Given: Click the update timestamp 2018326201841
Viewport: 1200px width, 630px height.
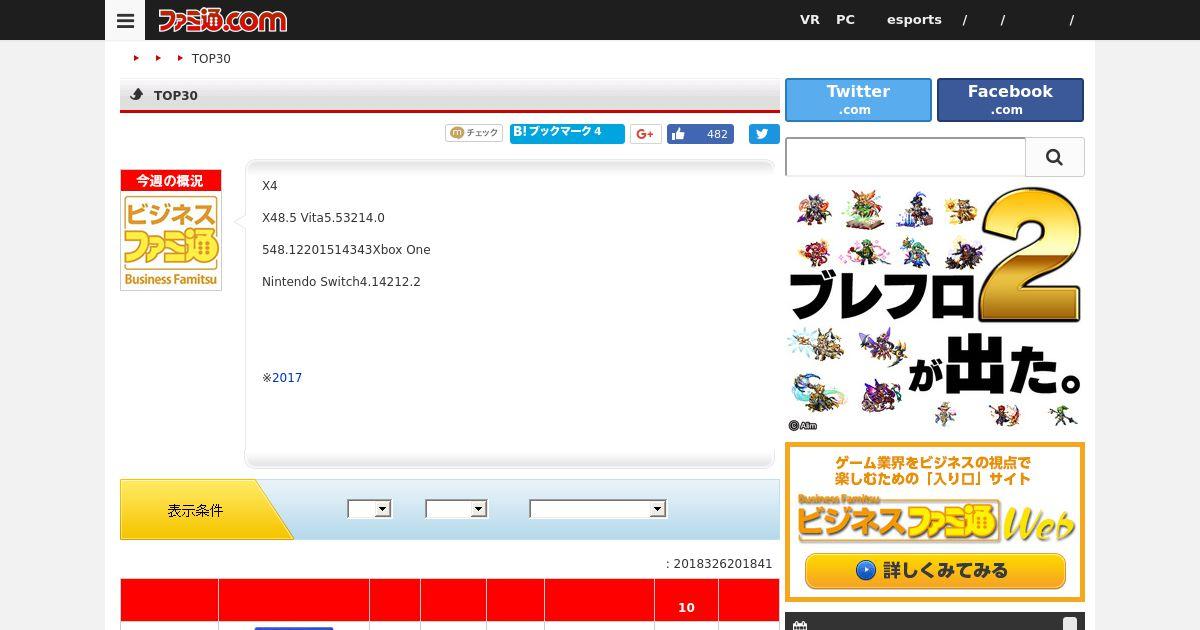Looking at the screenshot, I should point(723,564).
